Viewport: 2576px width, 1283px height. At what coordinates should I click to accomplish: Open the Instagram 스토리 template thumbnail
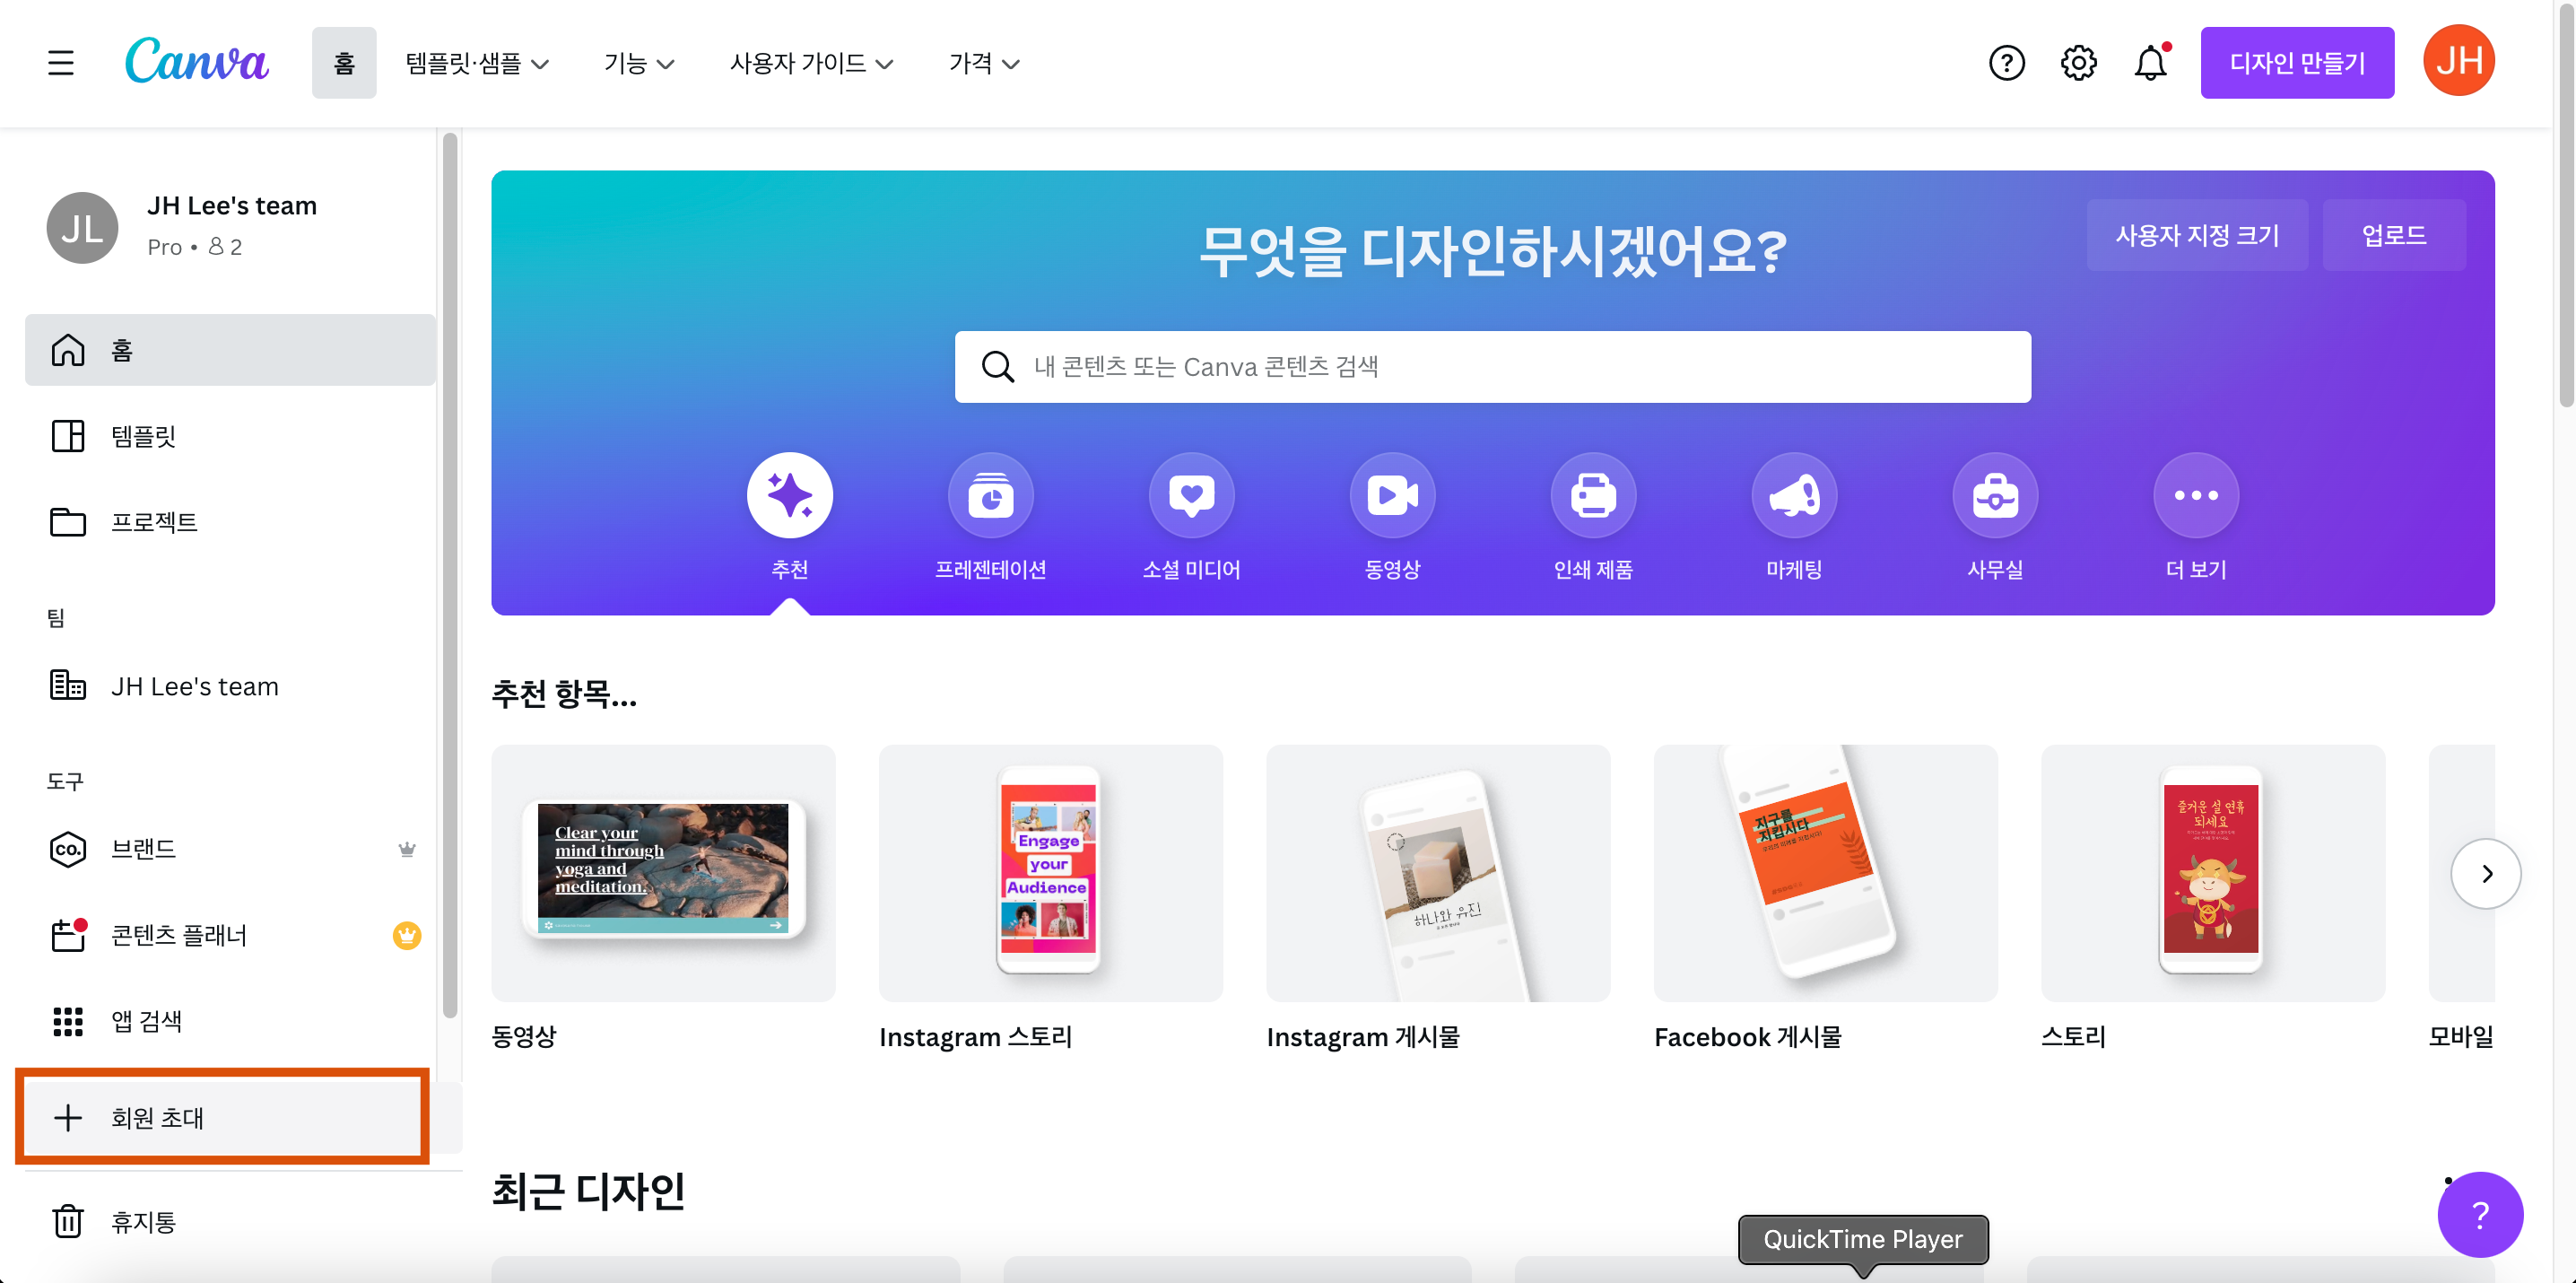tap(1050, 872)
